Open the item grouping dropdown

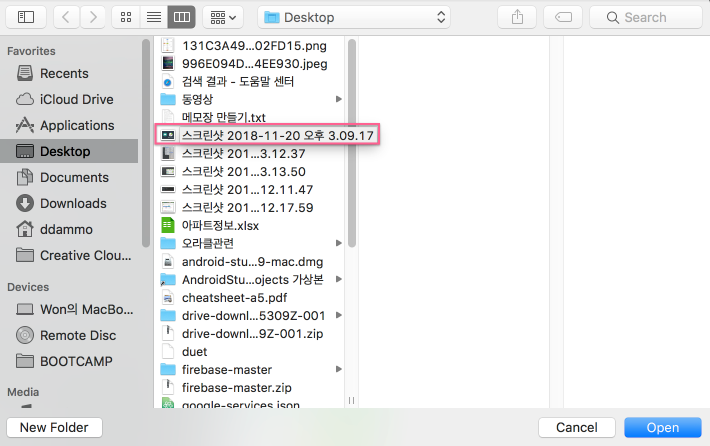[x=223, y=17]
